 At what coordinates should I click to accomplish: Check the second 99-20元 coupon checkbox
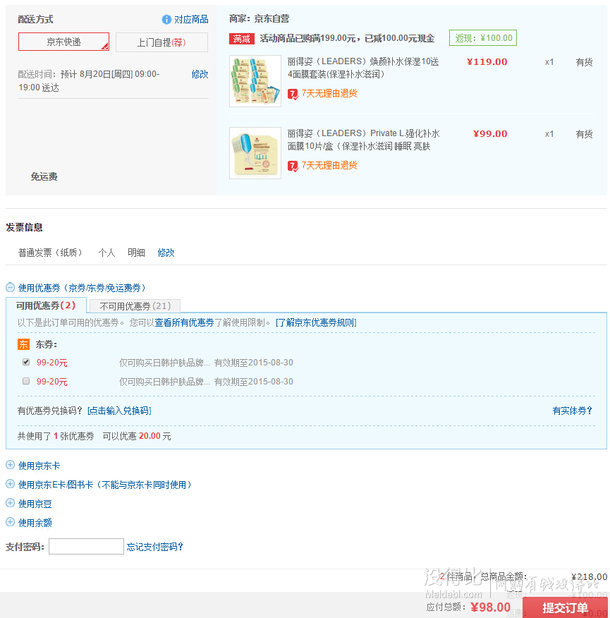(26, 381)
